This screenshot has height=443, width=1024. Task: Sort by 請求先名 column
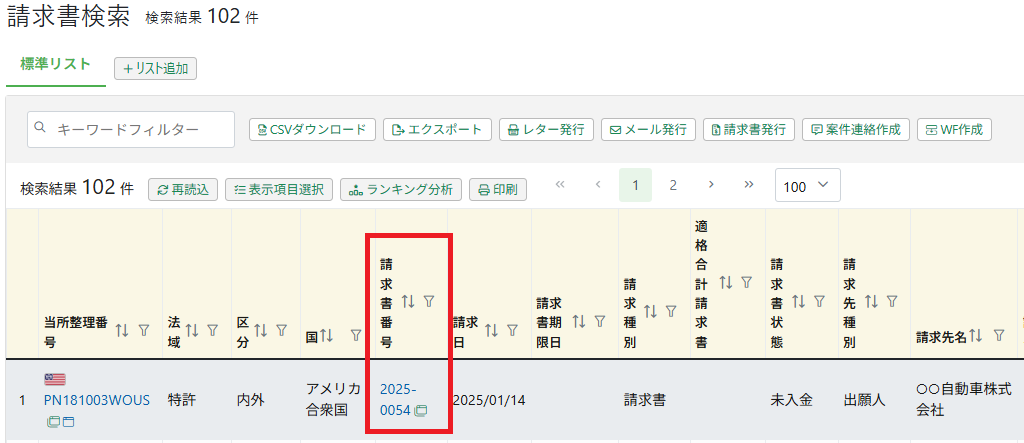[976, 336]
